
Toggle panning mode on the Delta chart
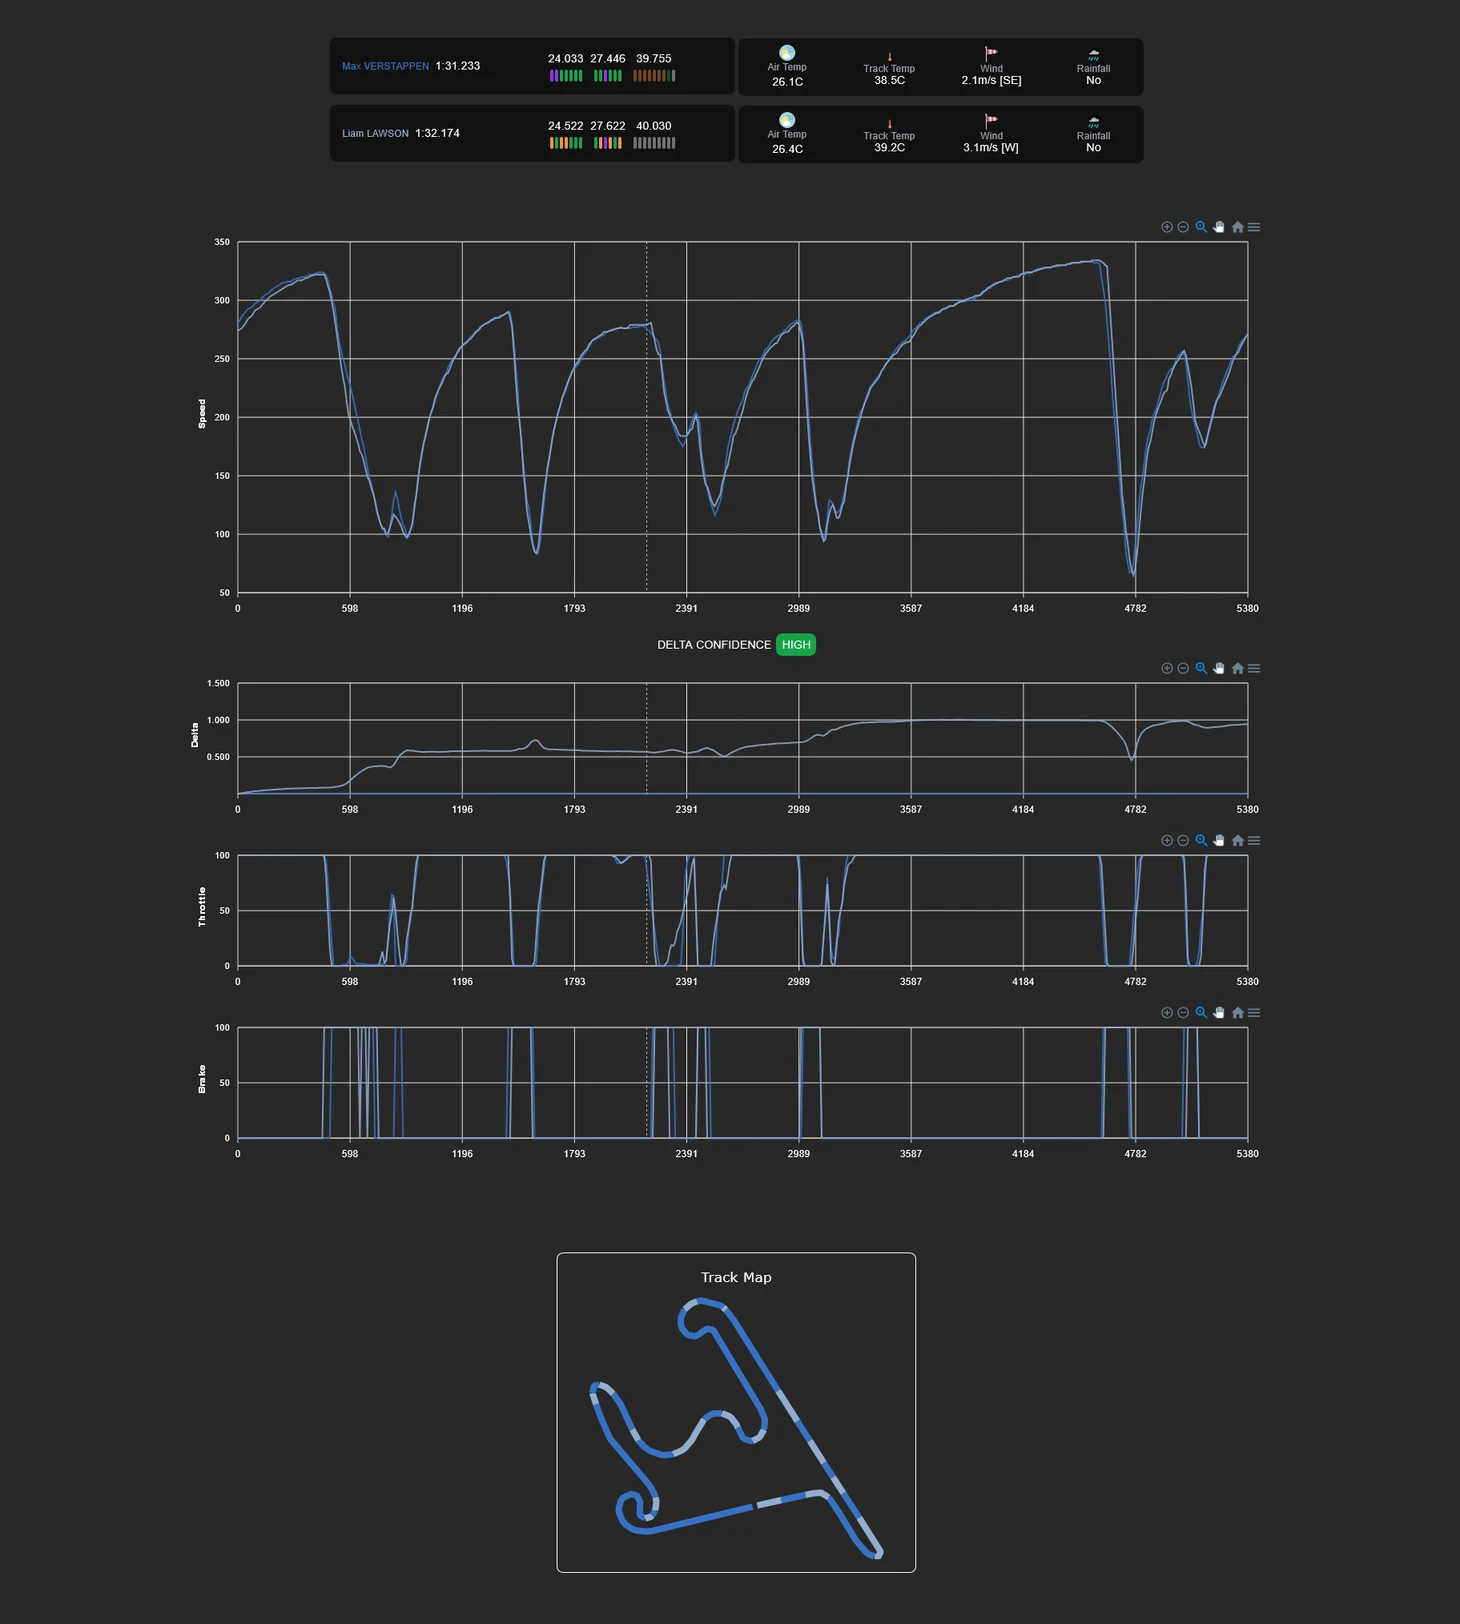coord(1219,668)
